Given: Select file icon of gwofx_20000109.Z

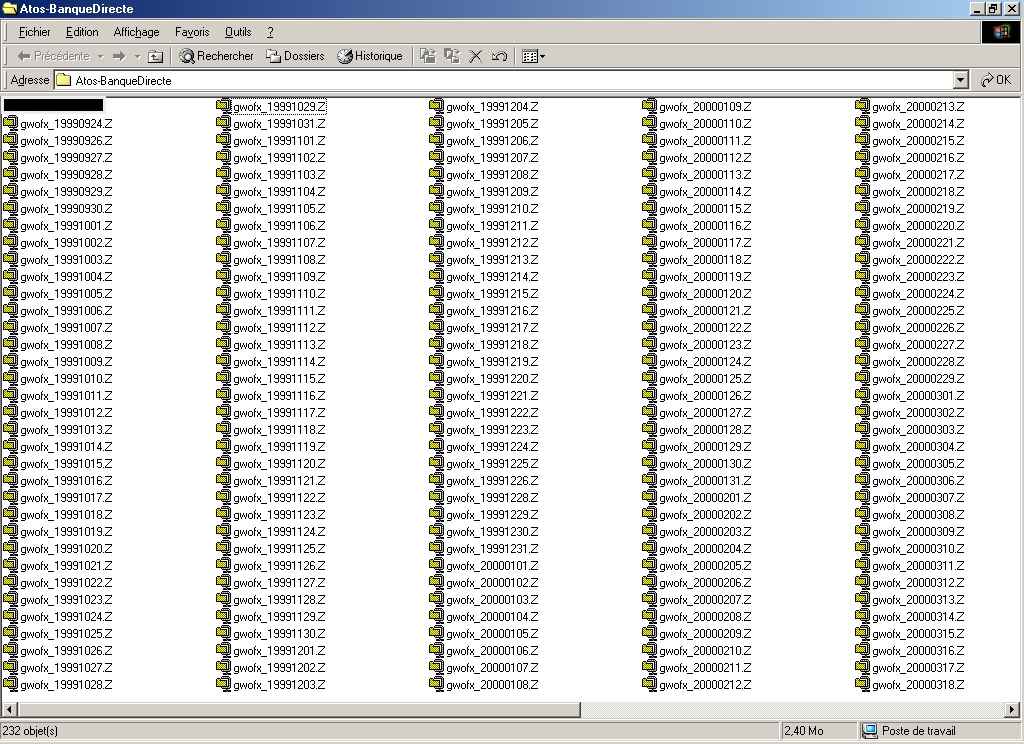Looking at the screenshot, I should [x=649, y=105].
